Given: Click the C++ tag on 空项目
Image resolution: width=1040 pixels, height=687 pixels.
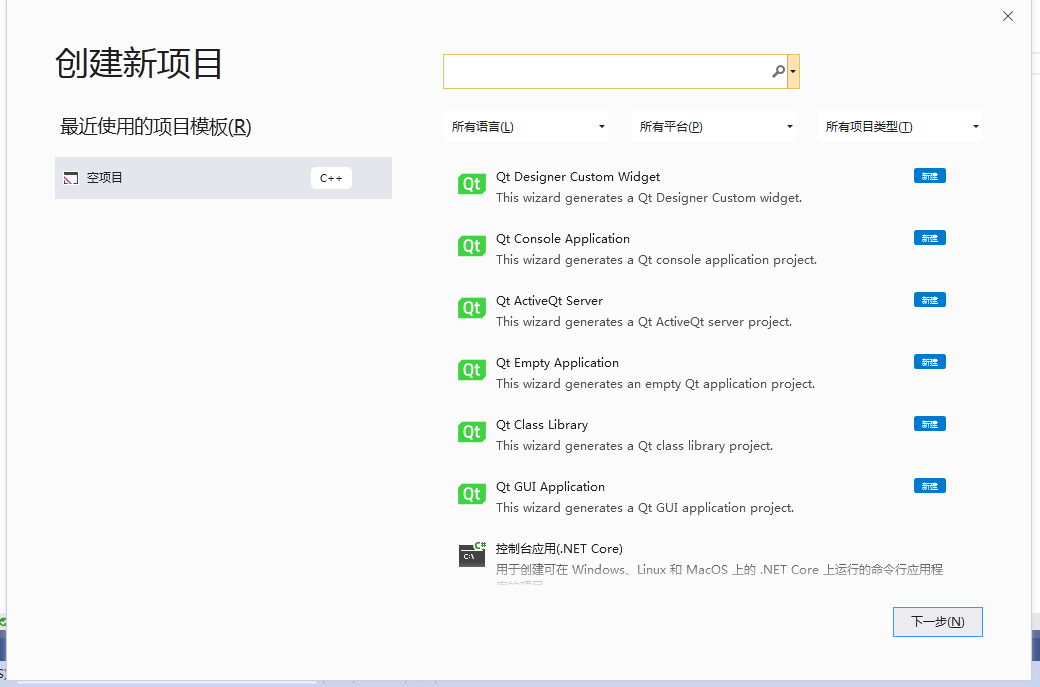Looking at the screenshot, I should (x=331, y=177).
